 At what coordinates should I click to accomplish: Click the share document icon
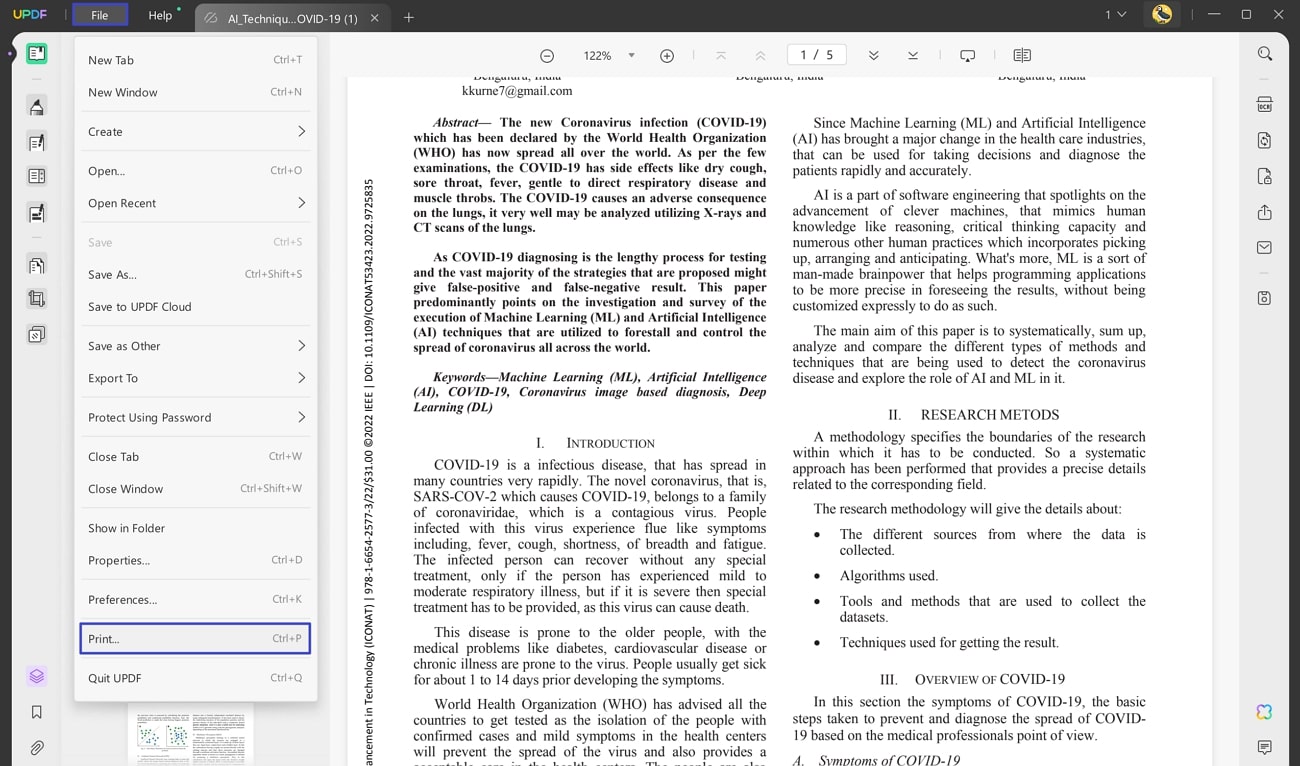coord(1265,212)
